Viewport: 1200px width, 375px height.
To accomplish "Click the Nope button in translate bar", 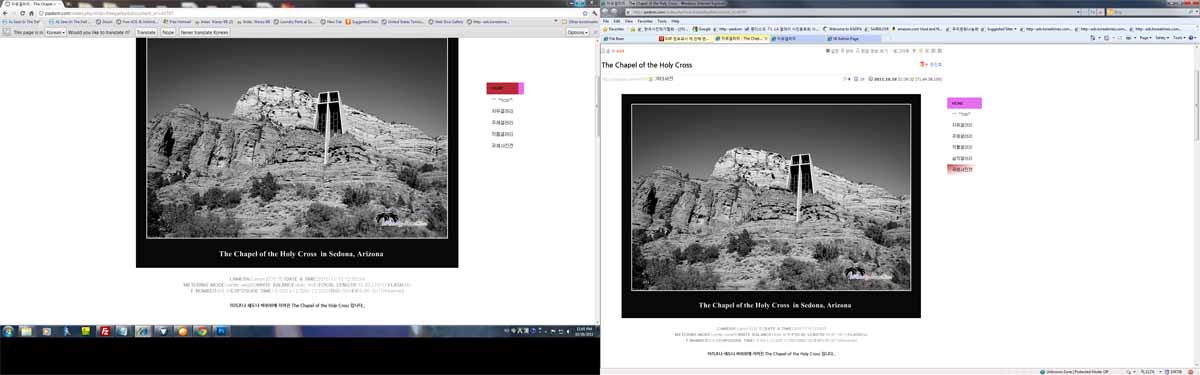I will (x=168, y=32).
